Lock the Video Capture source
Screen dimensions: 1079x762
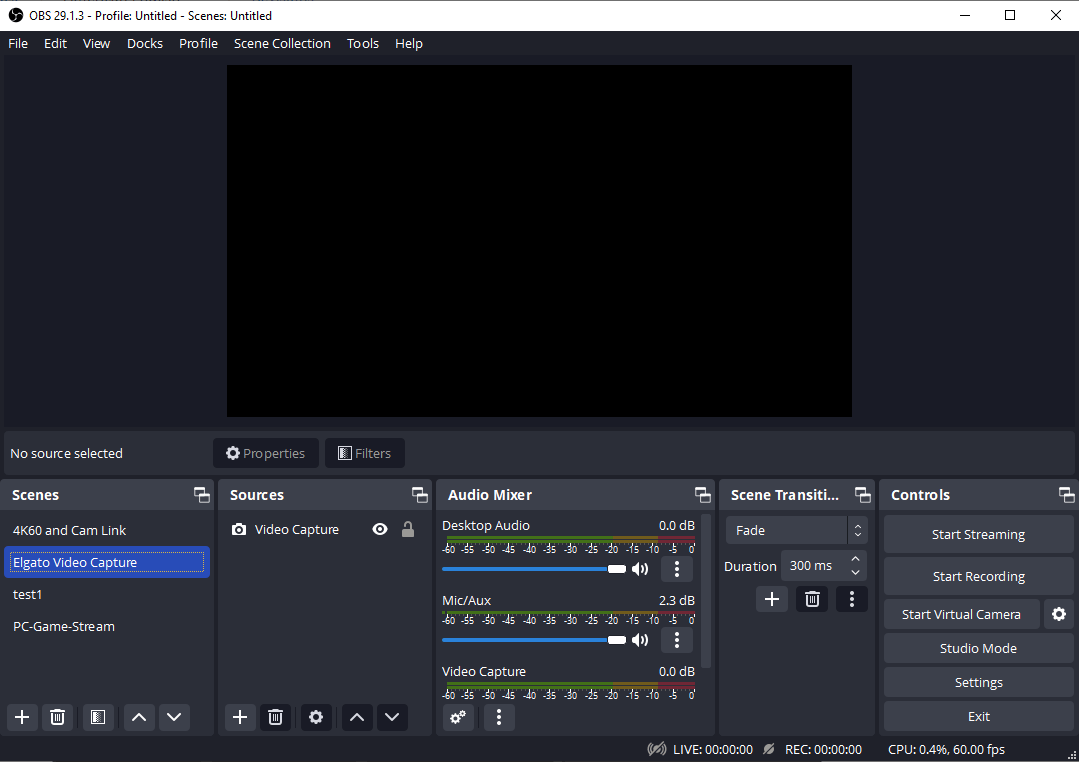point(407,529)
